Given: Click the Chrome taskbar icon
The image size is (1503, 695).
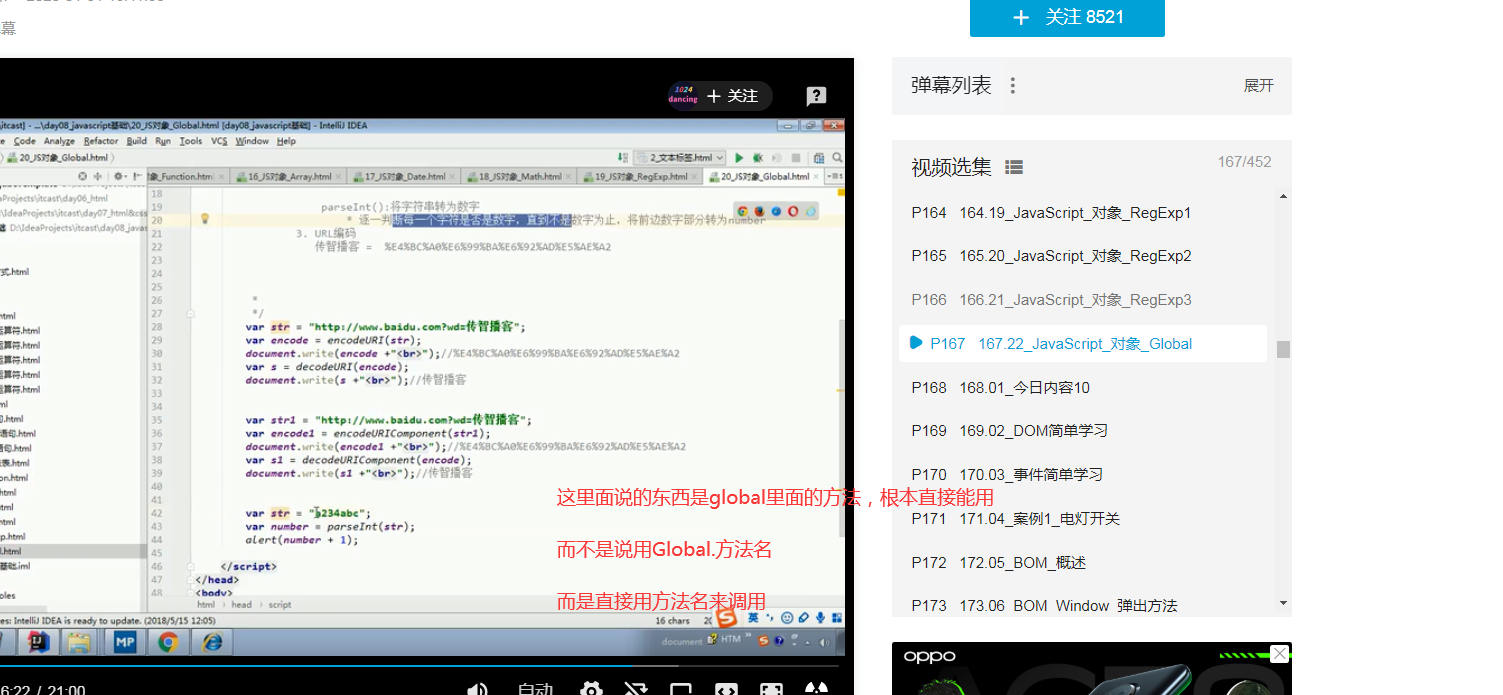Looking at the screenshot, I should [x=168, y=641].
